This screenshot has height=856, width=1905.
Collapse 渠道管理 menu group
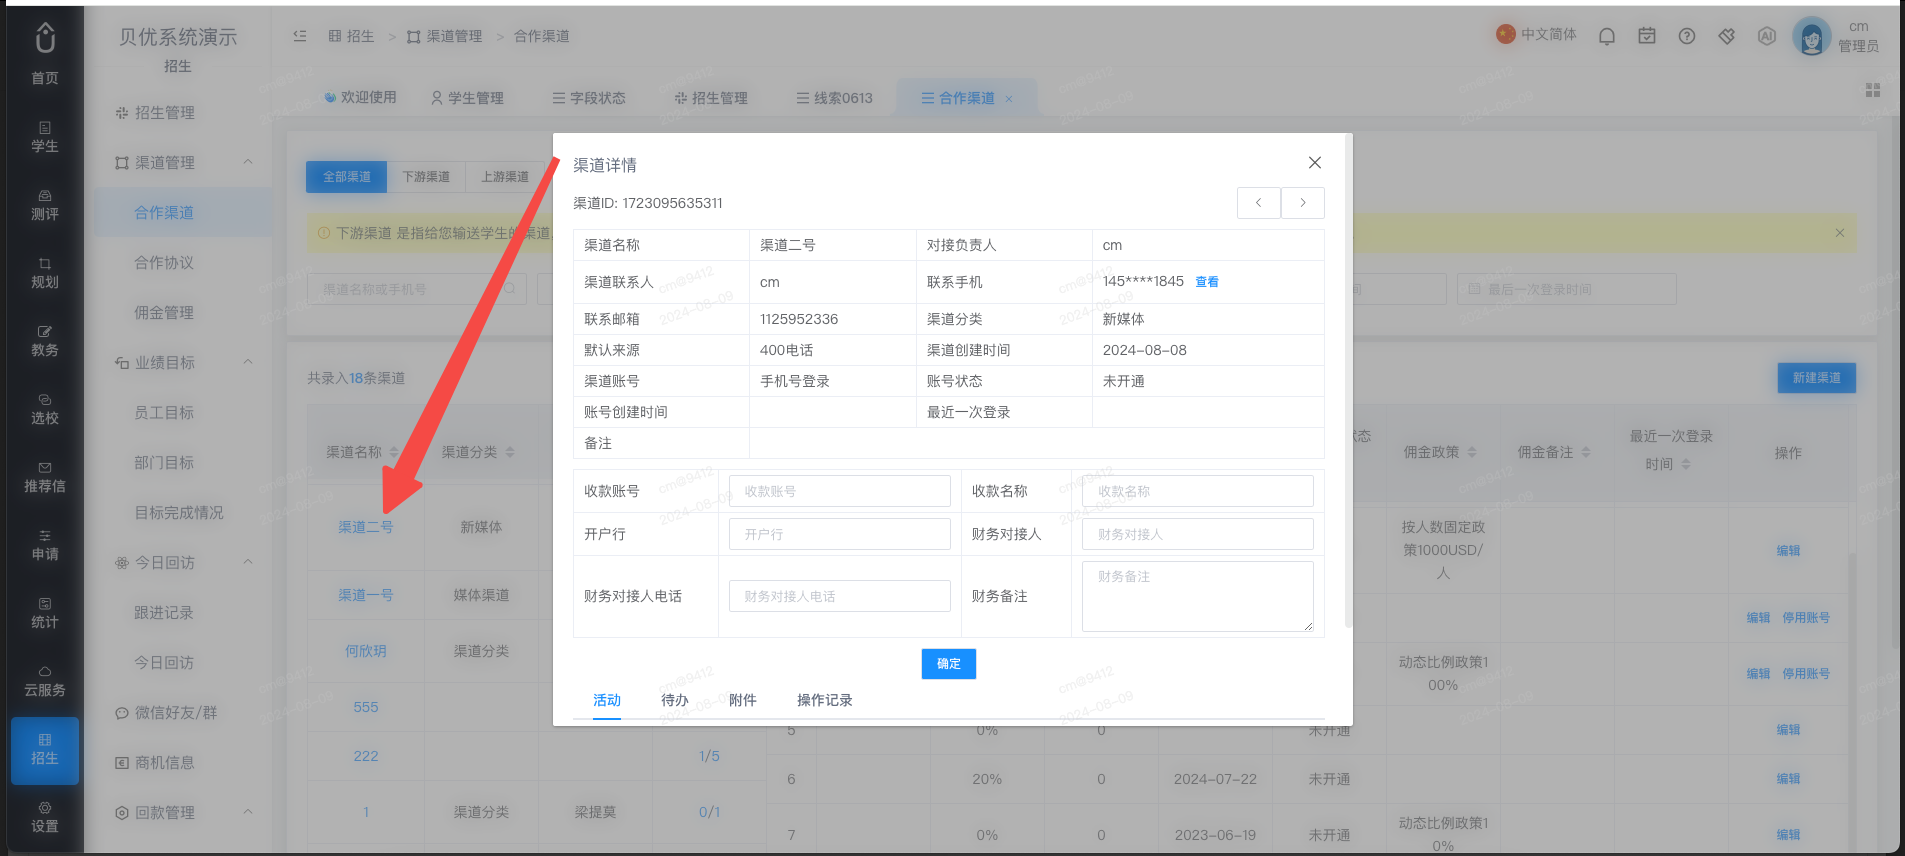tap(248, 162)
